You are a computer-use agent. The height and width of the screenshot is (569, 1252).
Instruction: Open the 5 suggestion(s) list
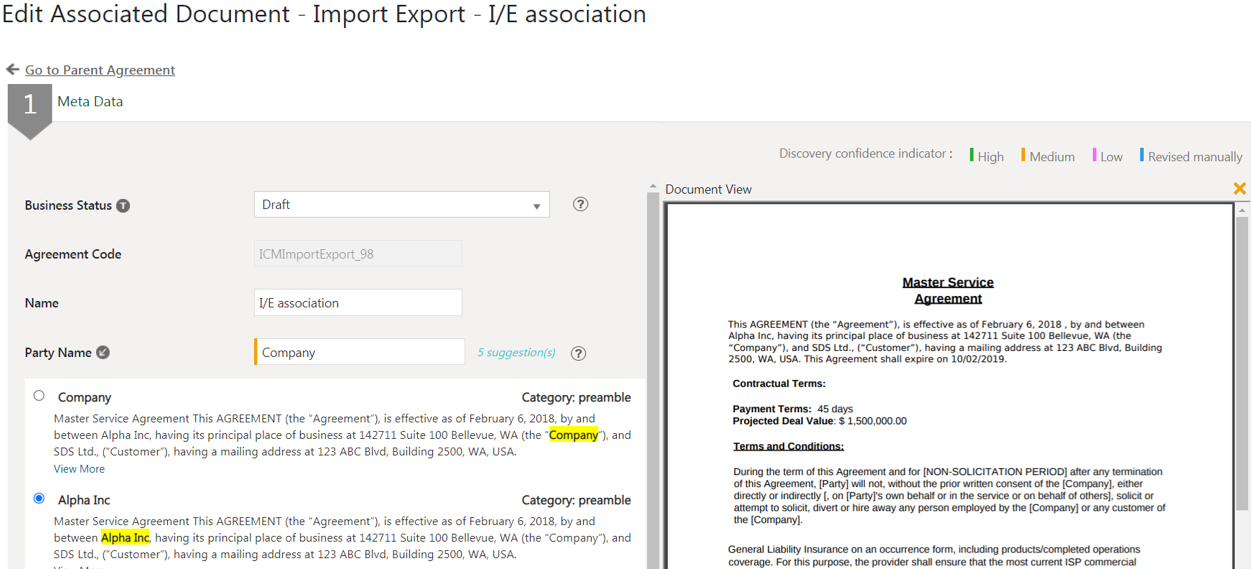(x=516, y=353)
